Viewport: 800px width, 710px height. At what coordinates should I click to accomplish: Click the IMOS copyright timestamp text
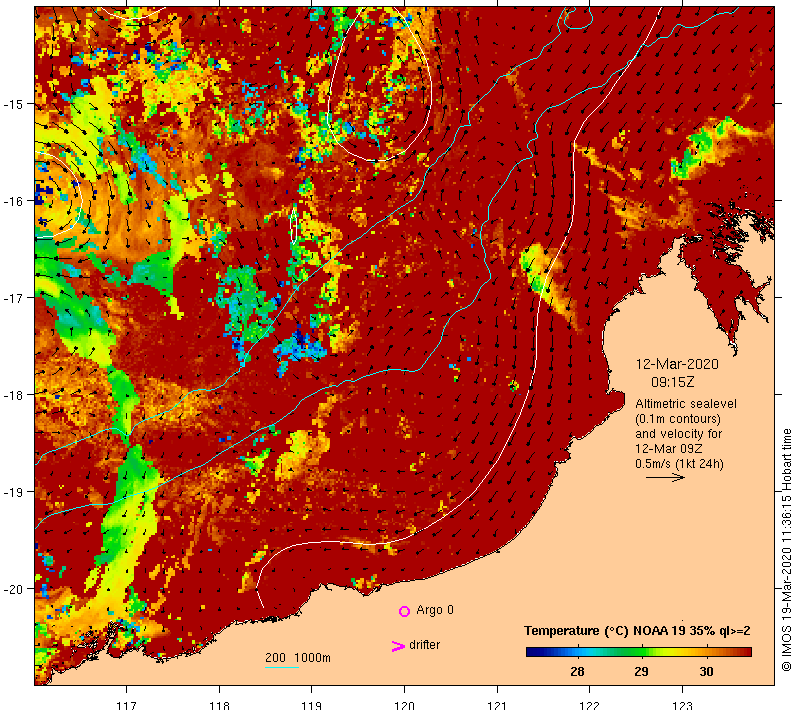coord(786,550)
